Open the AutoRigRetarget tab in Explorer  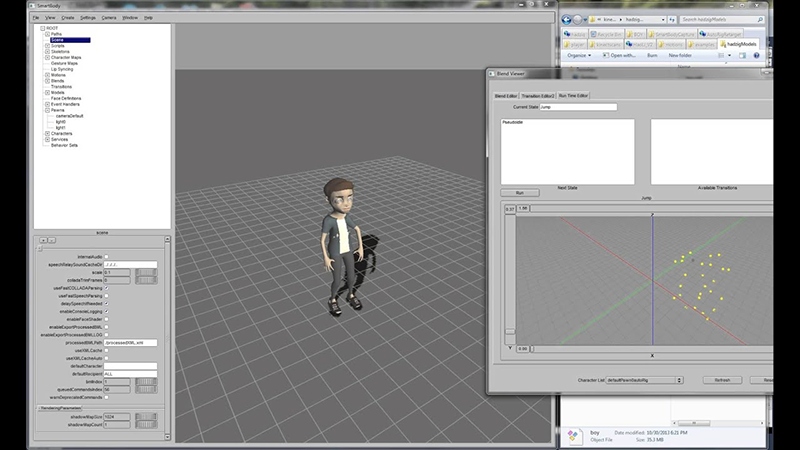tap(720, 34)
